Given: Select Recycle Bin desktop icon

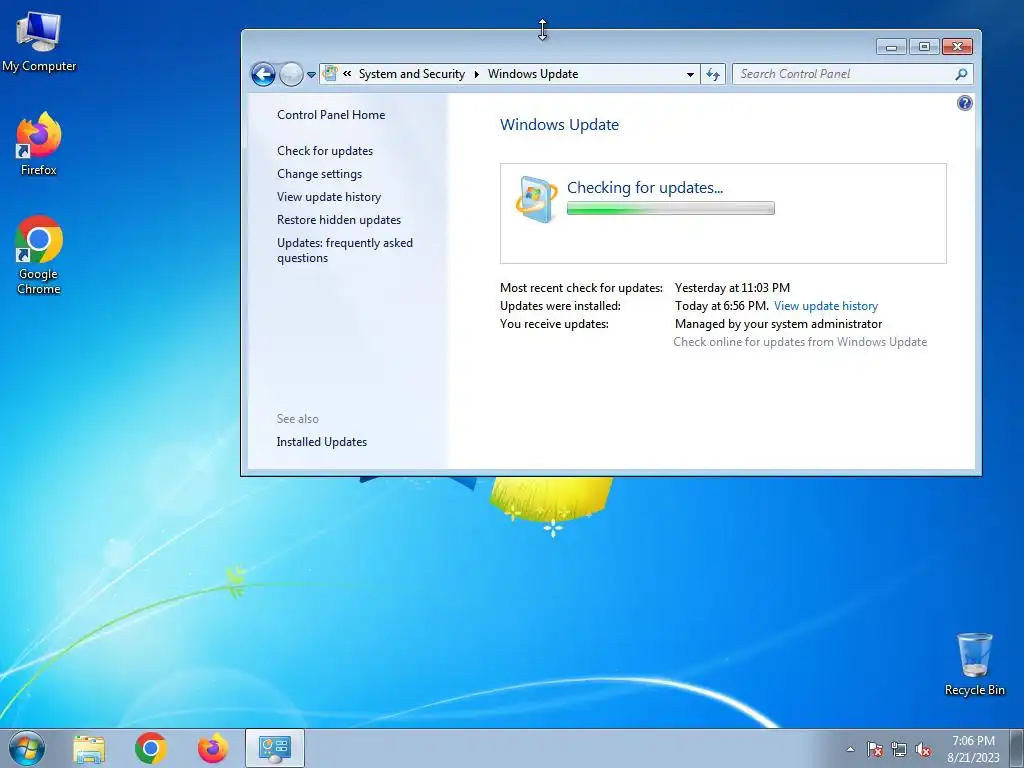Looking at the screenshot, I should [974, 664].
